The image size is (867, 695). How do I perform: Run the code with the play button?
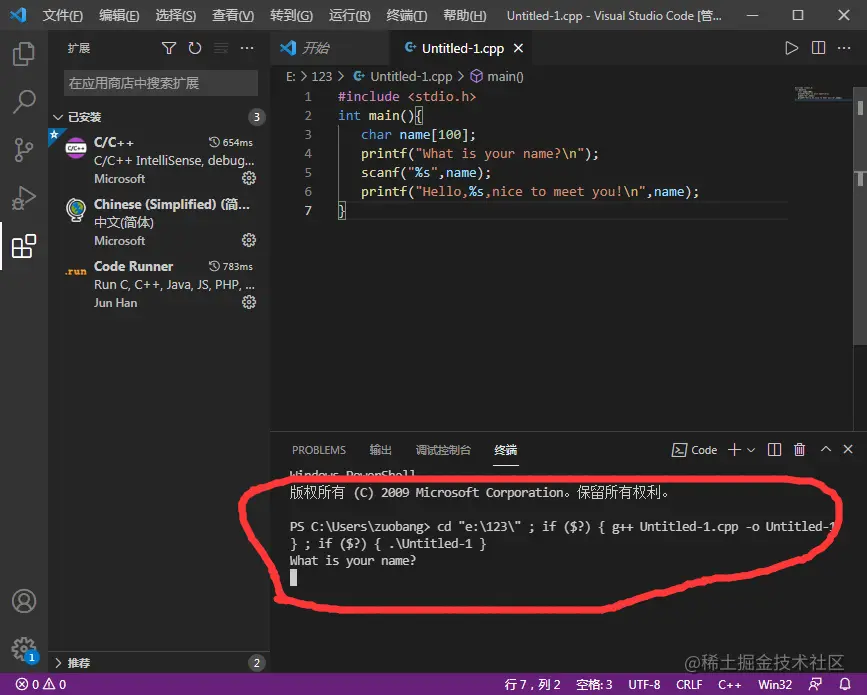[791, 48]
